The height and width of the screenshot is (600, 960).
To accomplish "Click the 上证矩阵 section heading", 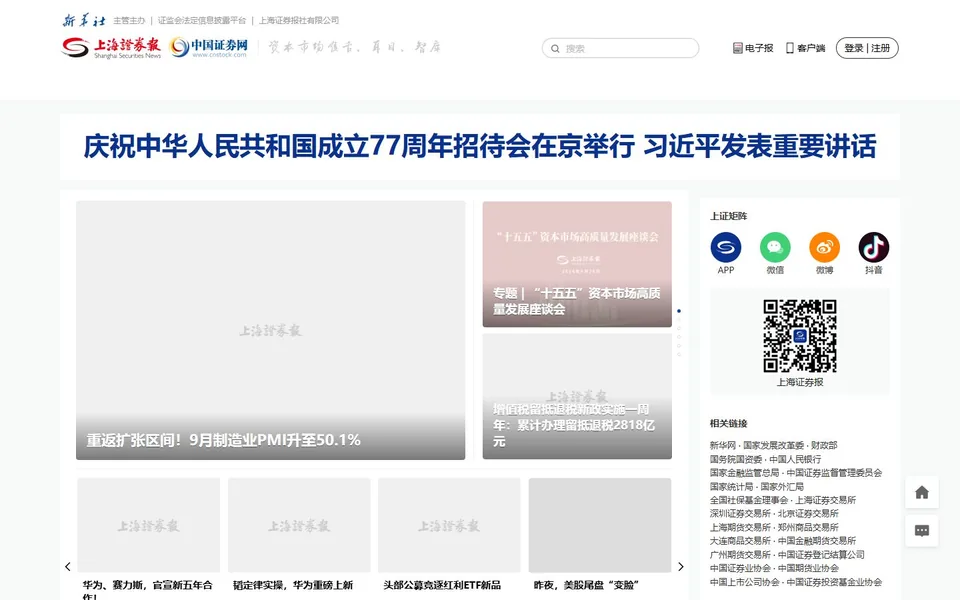I will click(x=729, y=216).
